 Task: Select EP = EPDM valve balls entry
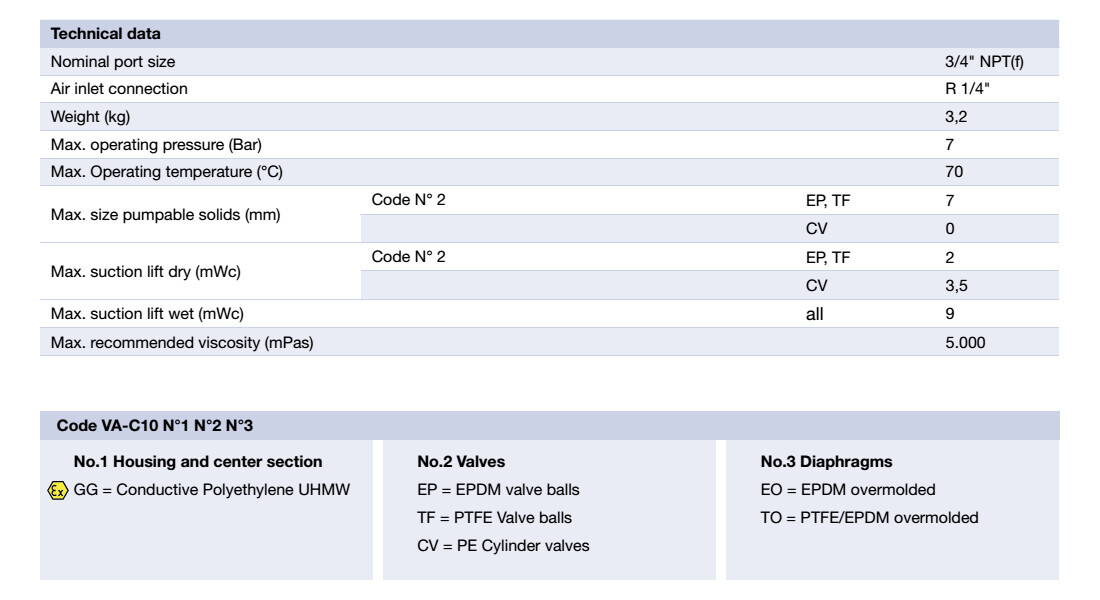click(x=498, y=490)
